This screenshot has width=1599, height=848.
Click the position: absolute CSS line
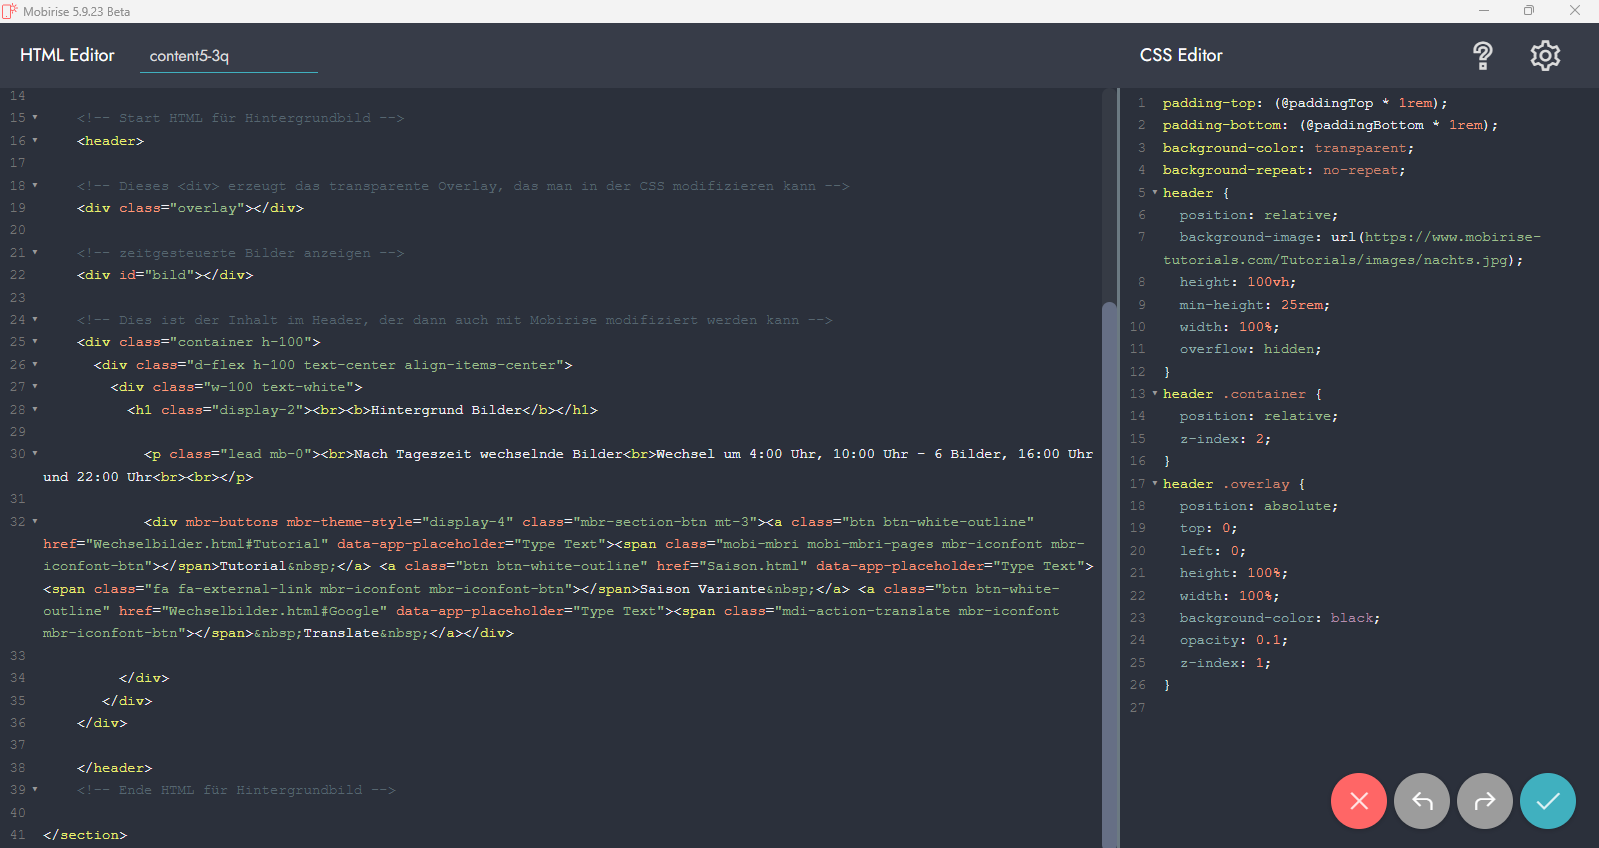1258,506
